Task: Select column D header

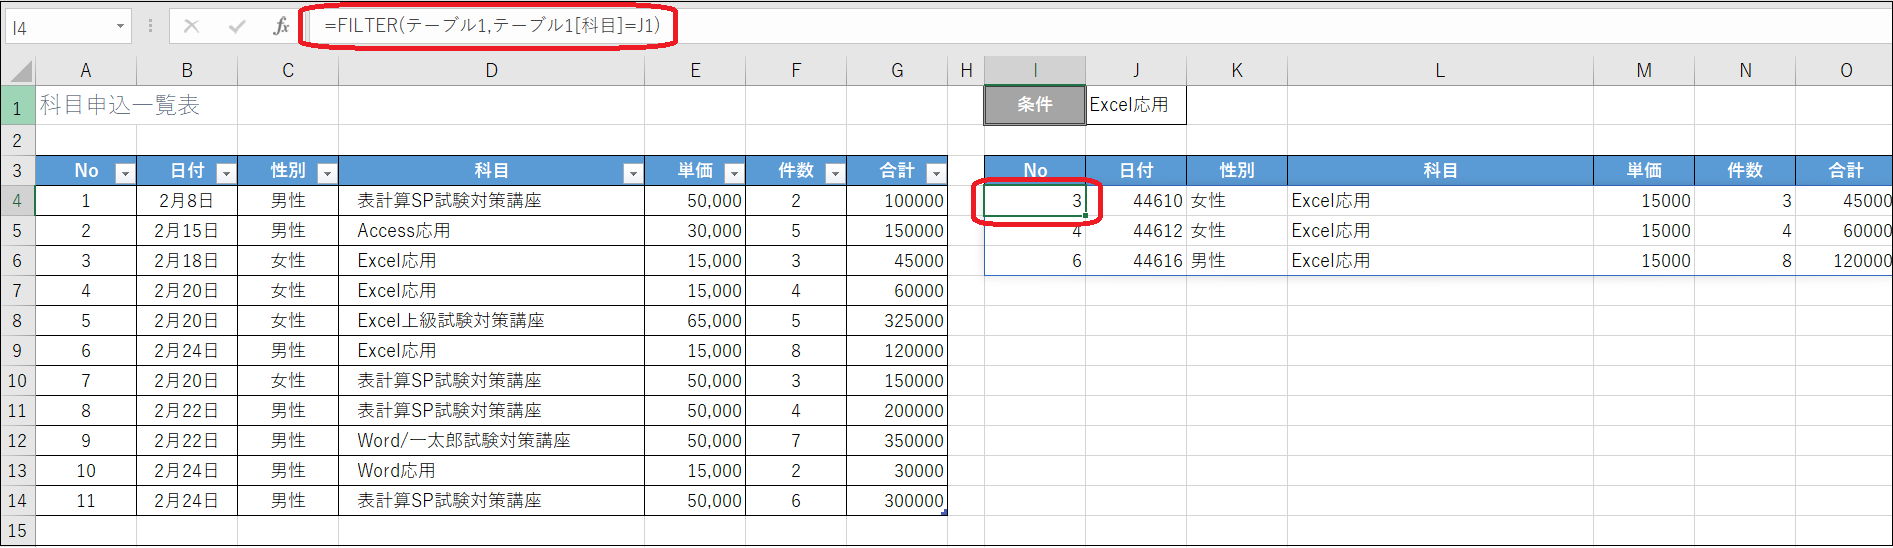Action: tap(491, 71)
